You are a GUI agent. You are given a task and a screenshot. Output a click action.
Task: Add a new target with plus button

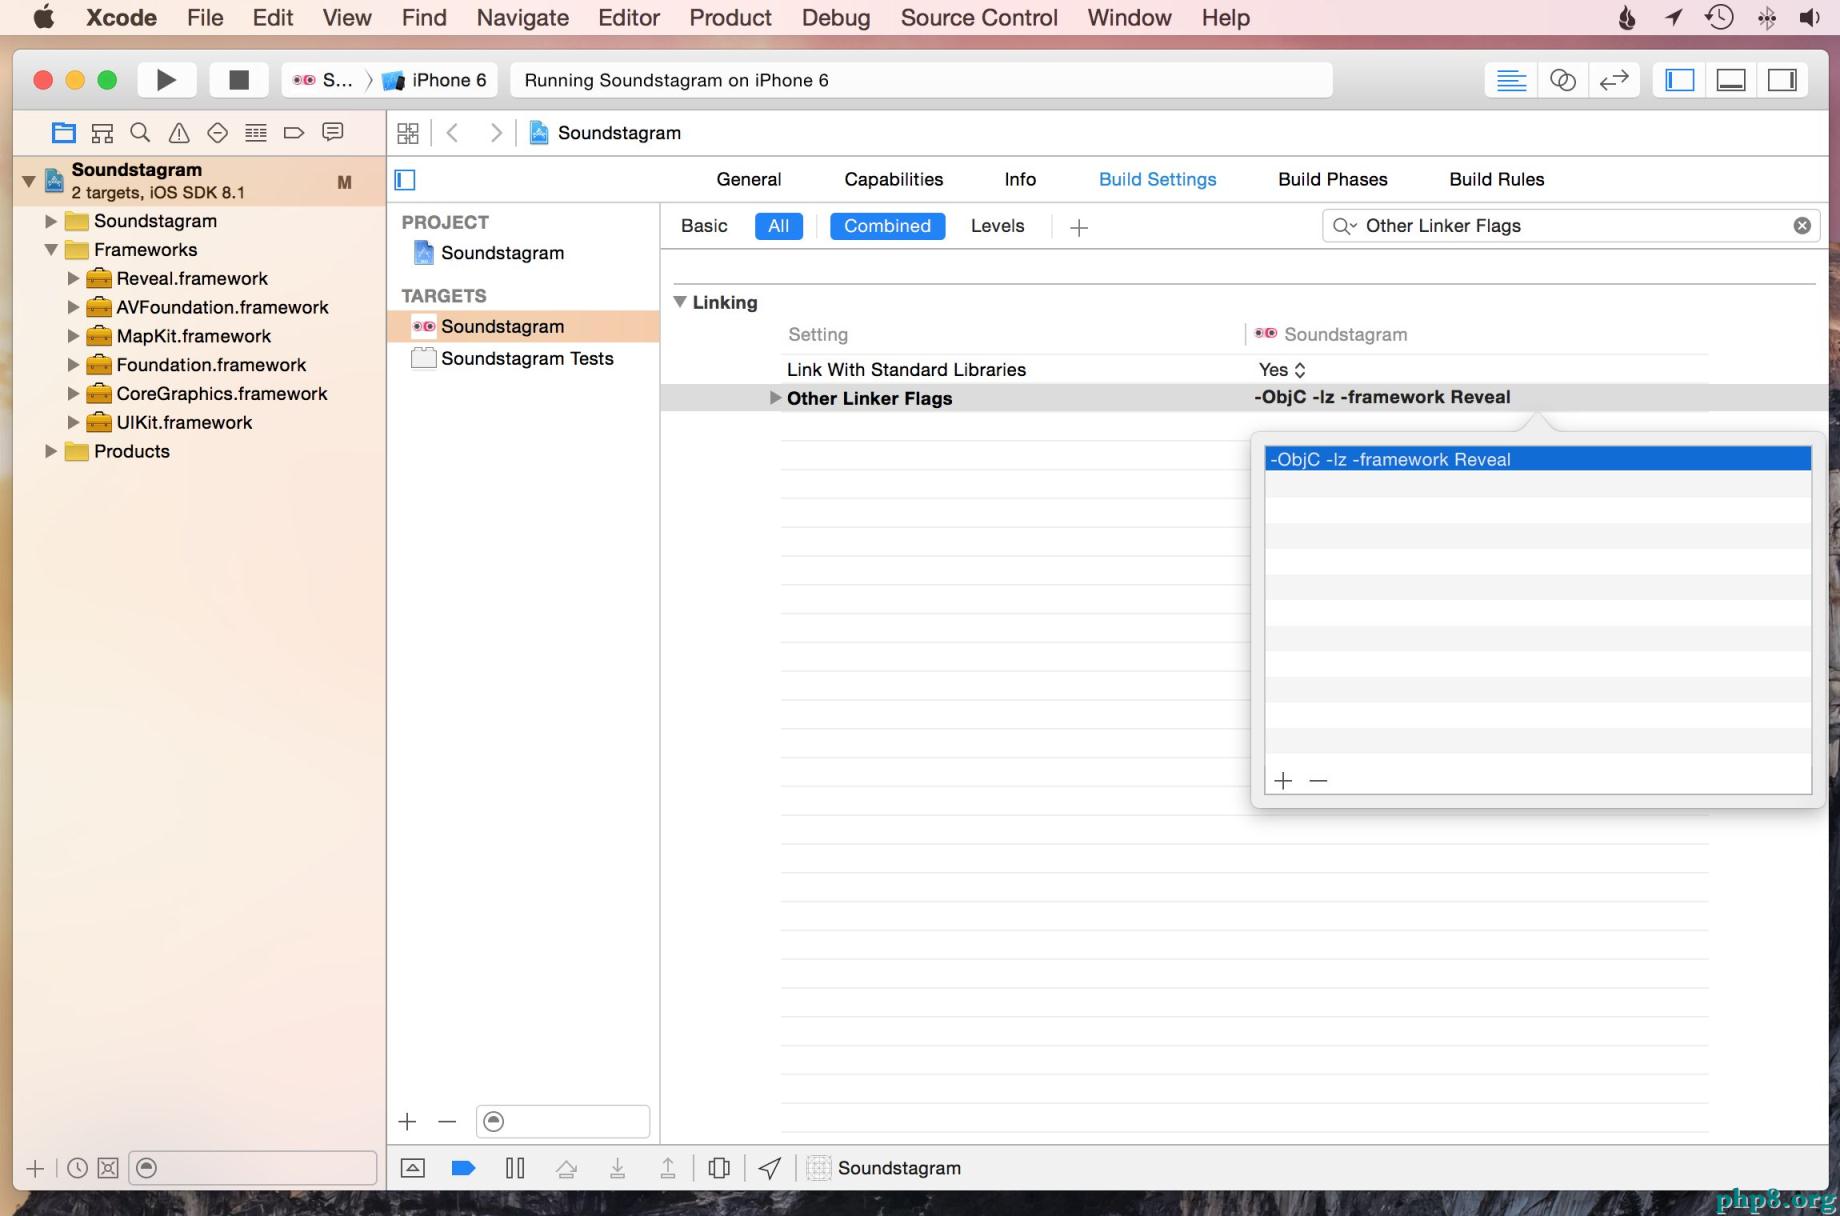point(407,1122)
